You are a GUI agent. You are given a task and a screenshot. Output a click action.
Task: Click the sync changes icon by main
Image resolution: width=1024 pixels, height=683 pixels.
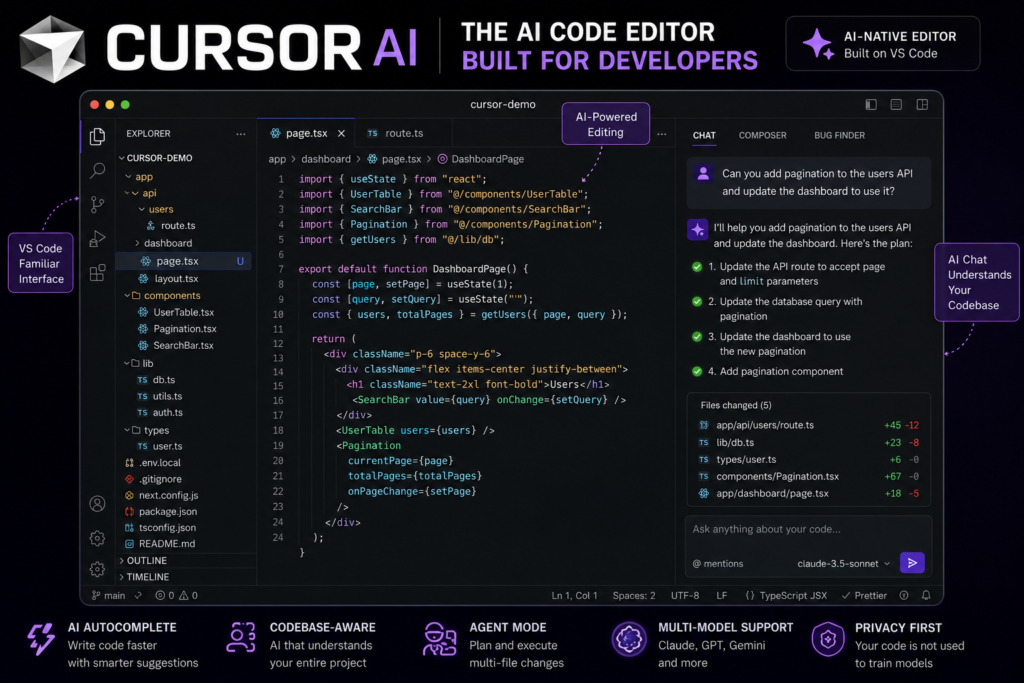pyautogui.click(x=138, y=596)
